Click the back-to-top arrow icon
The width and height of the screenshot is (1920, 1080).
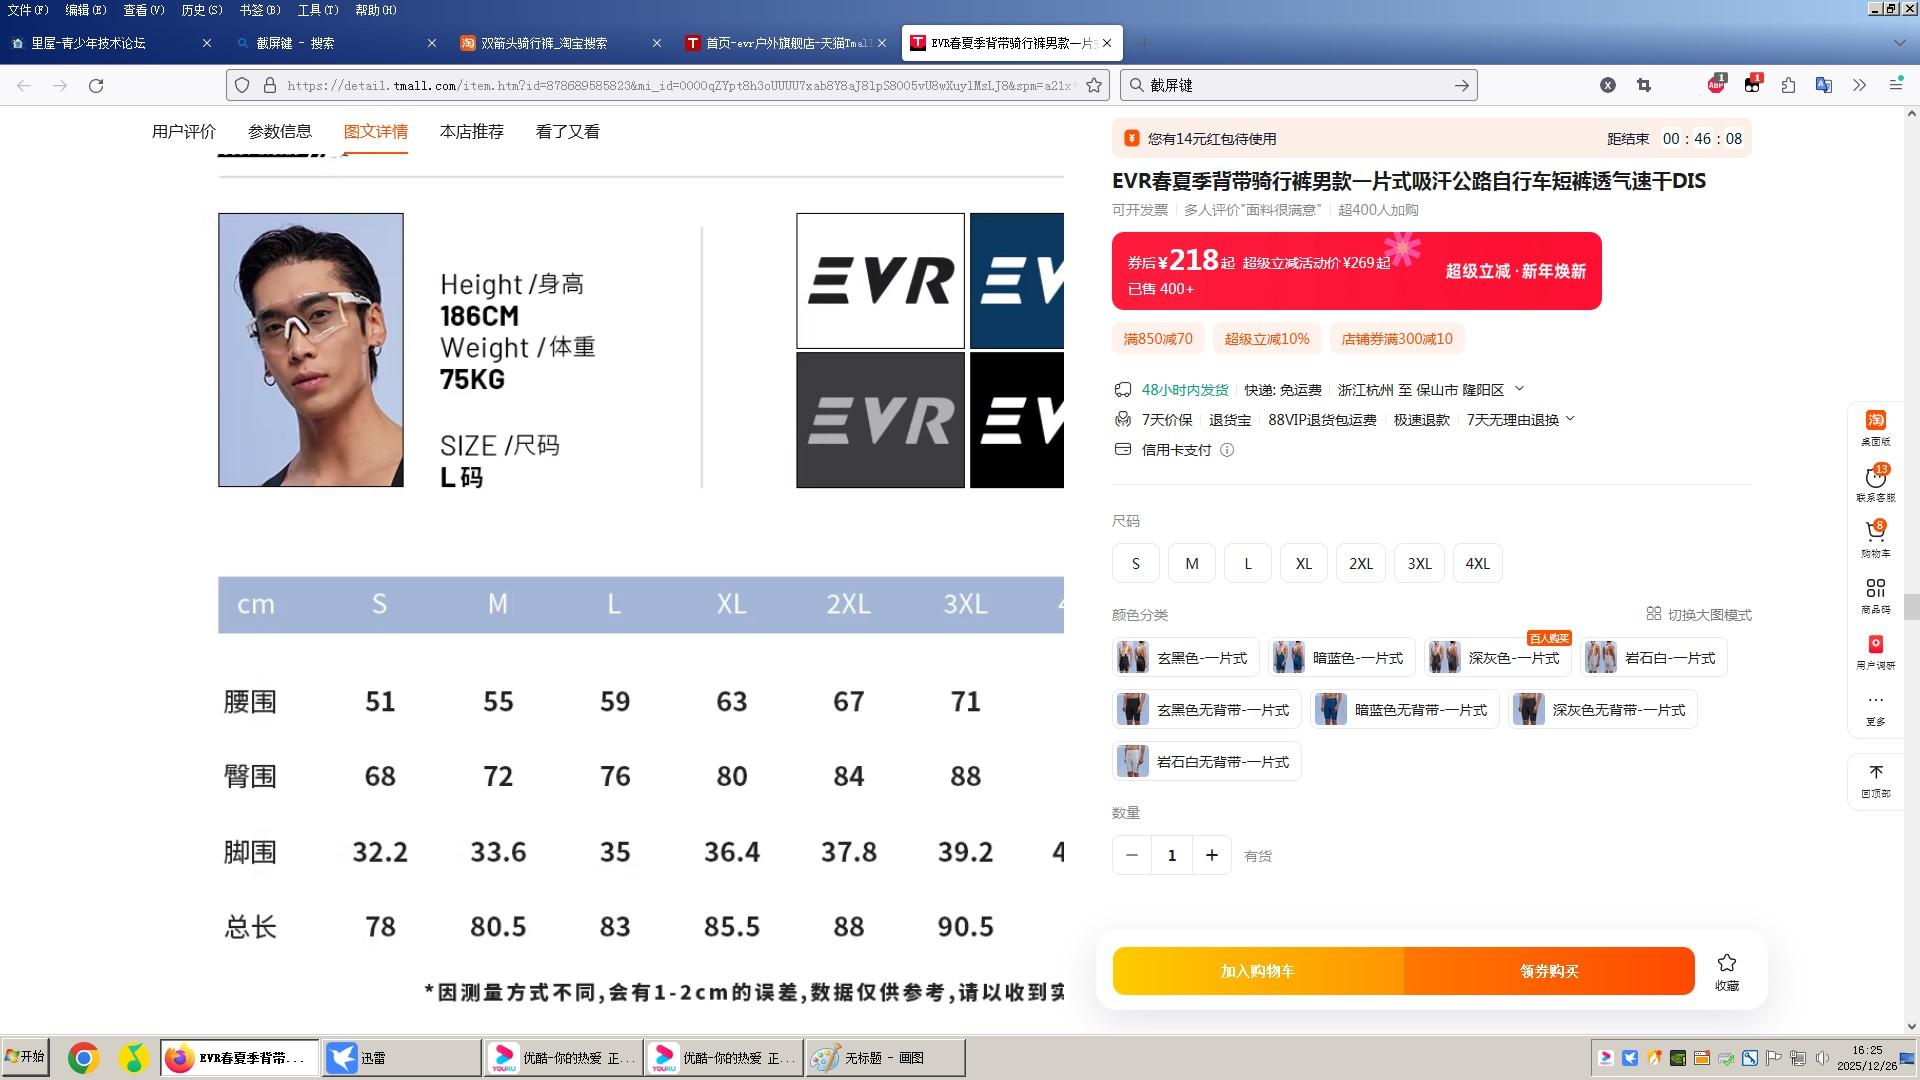[x=1875, y=773]
